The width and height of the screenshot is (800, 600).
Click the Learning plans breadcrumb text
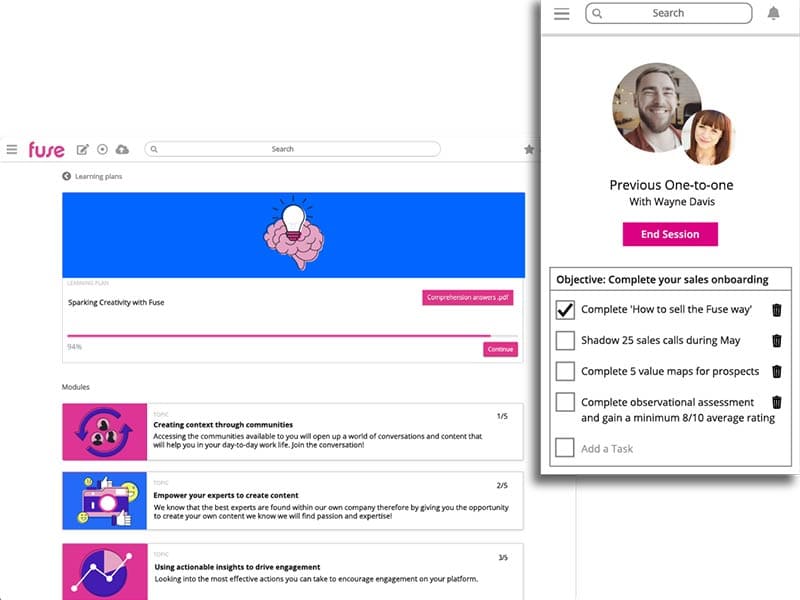98,176
